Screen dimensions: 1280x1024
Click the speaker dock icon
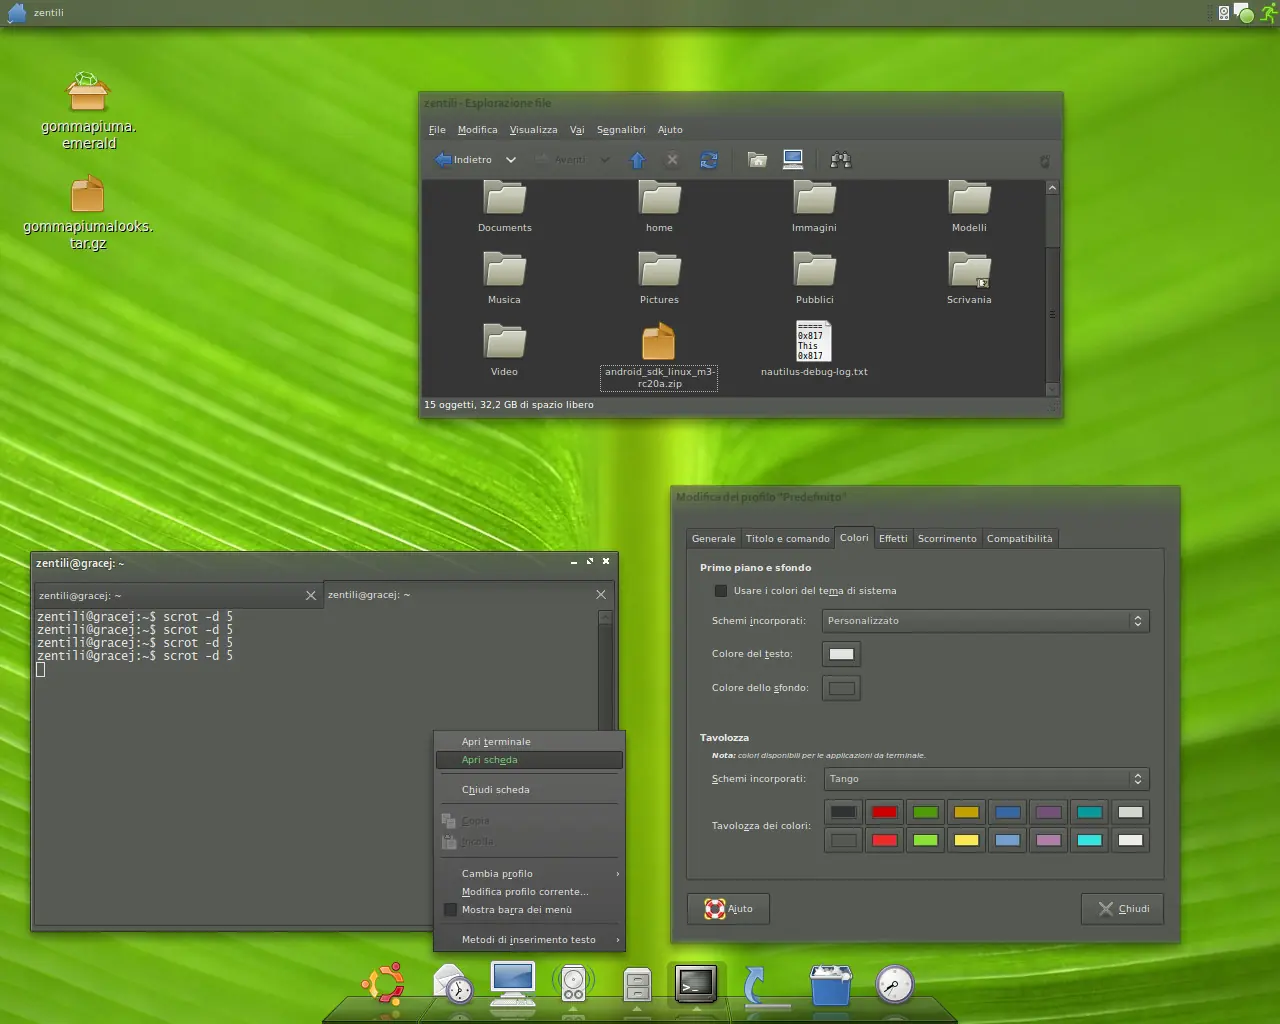coord(573,984)
